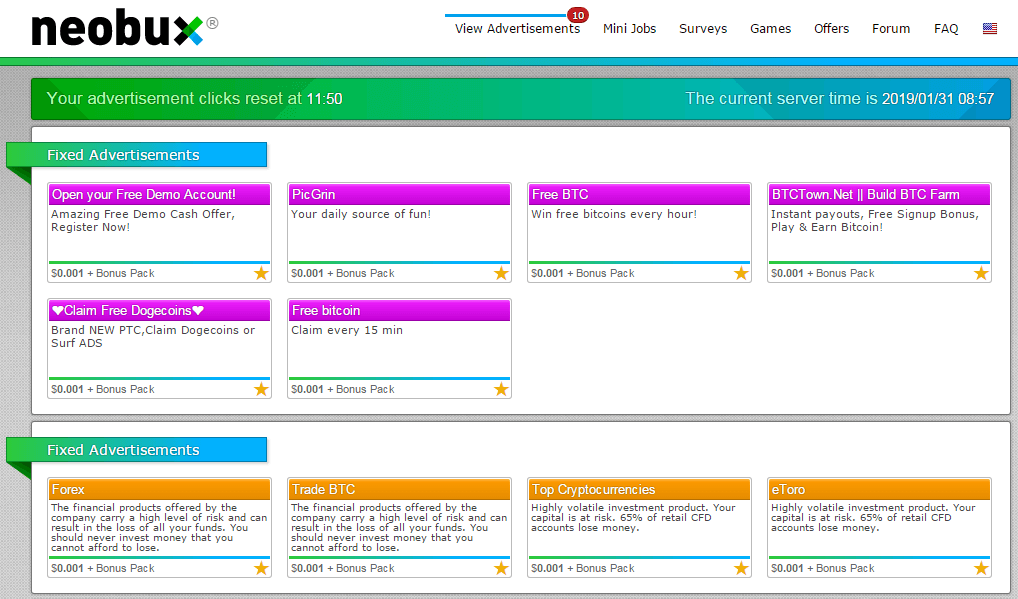Click the red 10 notification badge
This screenshot has height=599, width=1018.
point(577,15)
